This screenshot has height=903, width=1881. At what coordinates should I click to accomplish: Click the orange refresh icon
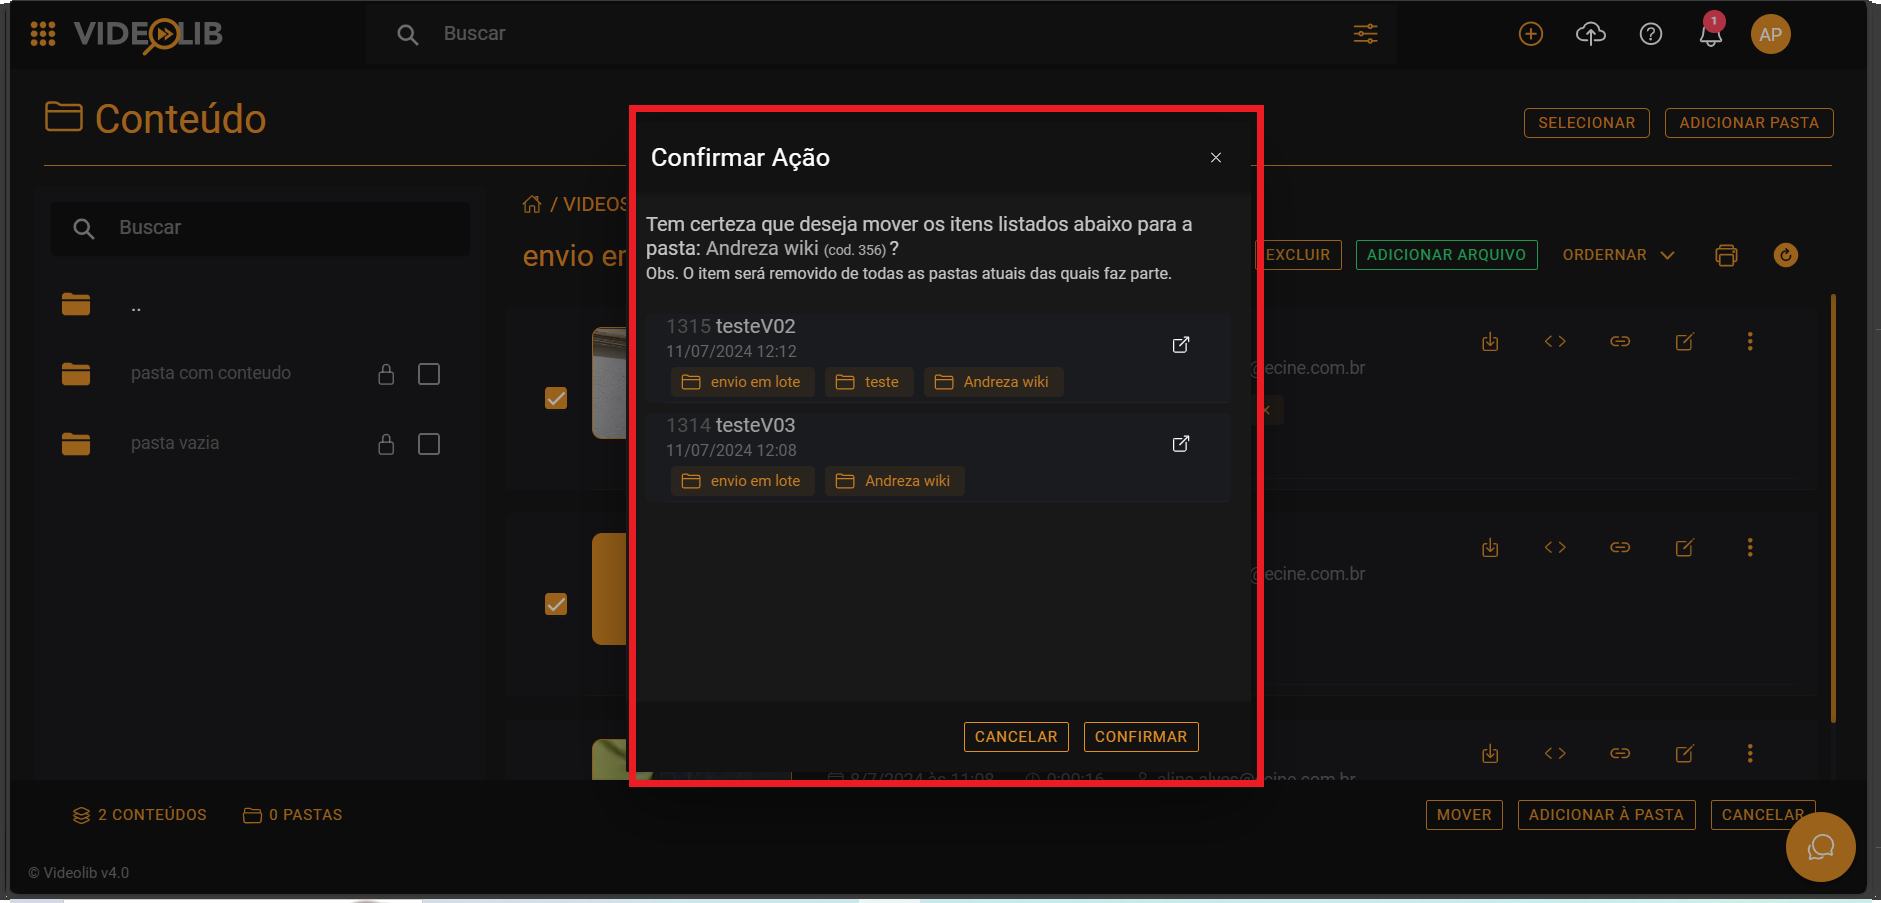(1785, 255)
